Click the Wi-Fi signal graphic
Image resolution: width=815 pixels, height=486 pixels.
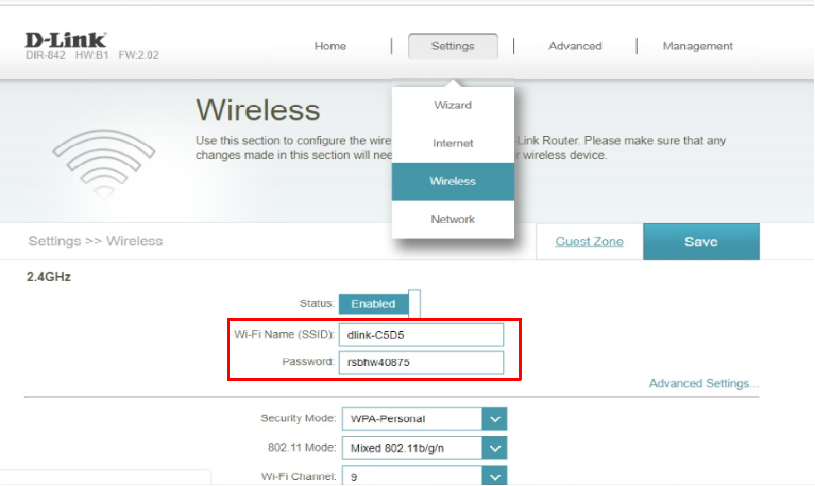pyautogui.click(x=104, y=164)
